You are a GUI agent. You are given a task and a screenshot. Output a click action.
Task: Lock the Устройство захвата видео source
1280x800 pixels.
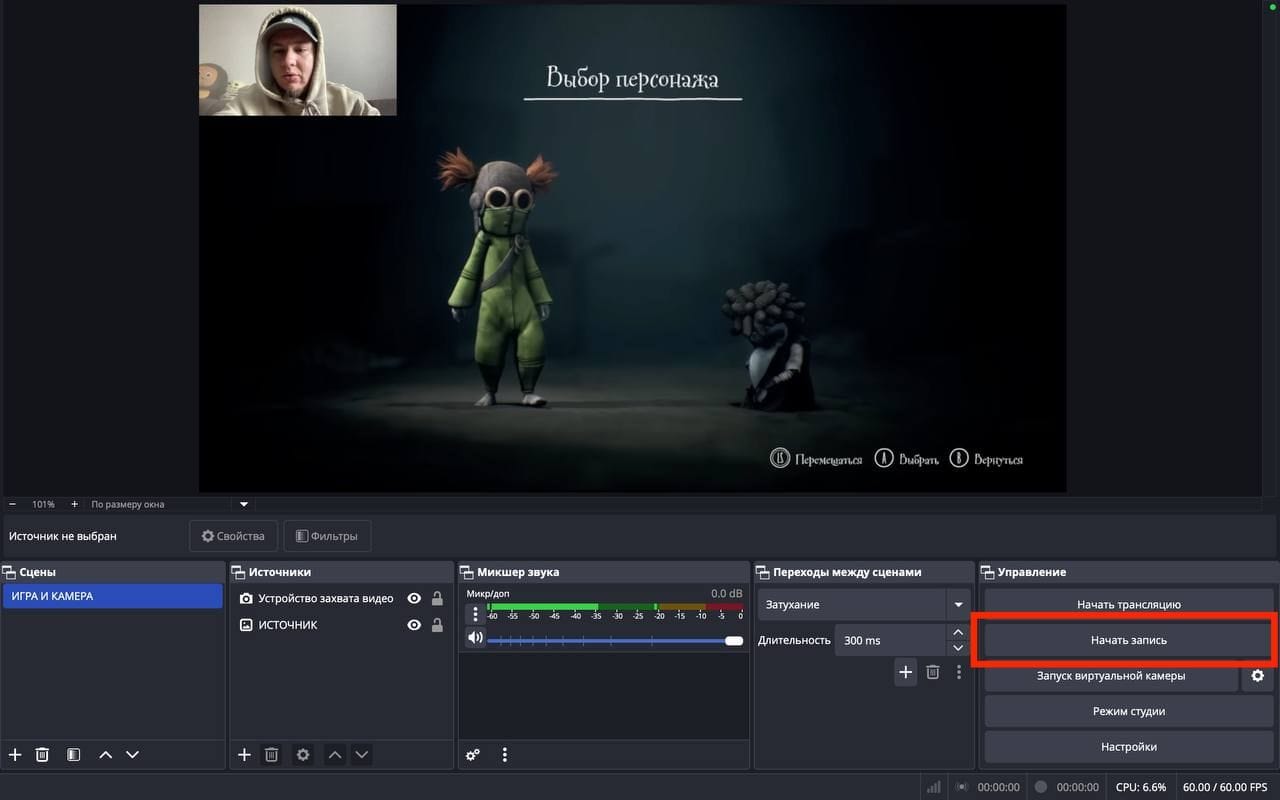click(436, 598)
